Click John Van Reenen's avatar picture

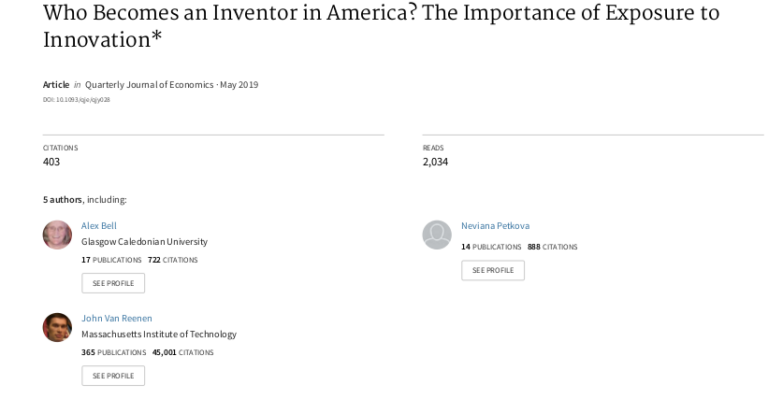pos(57,328)
